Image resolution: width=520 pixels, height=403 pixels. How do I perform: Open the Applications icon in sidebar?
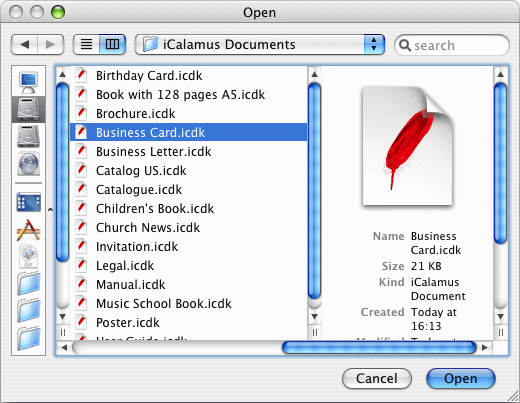tap(28, 230)
